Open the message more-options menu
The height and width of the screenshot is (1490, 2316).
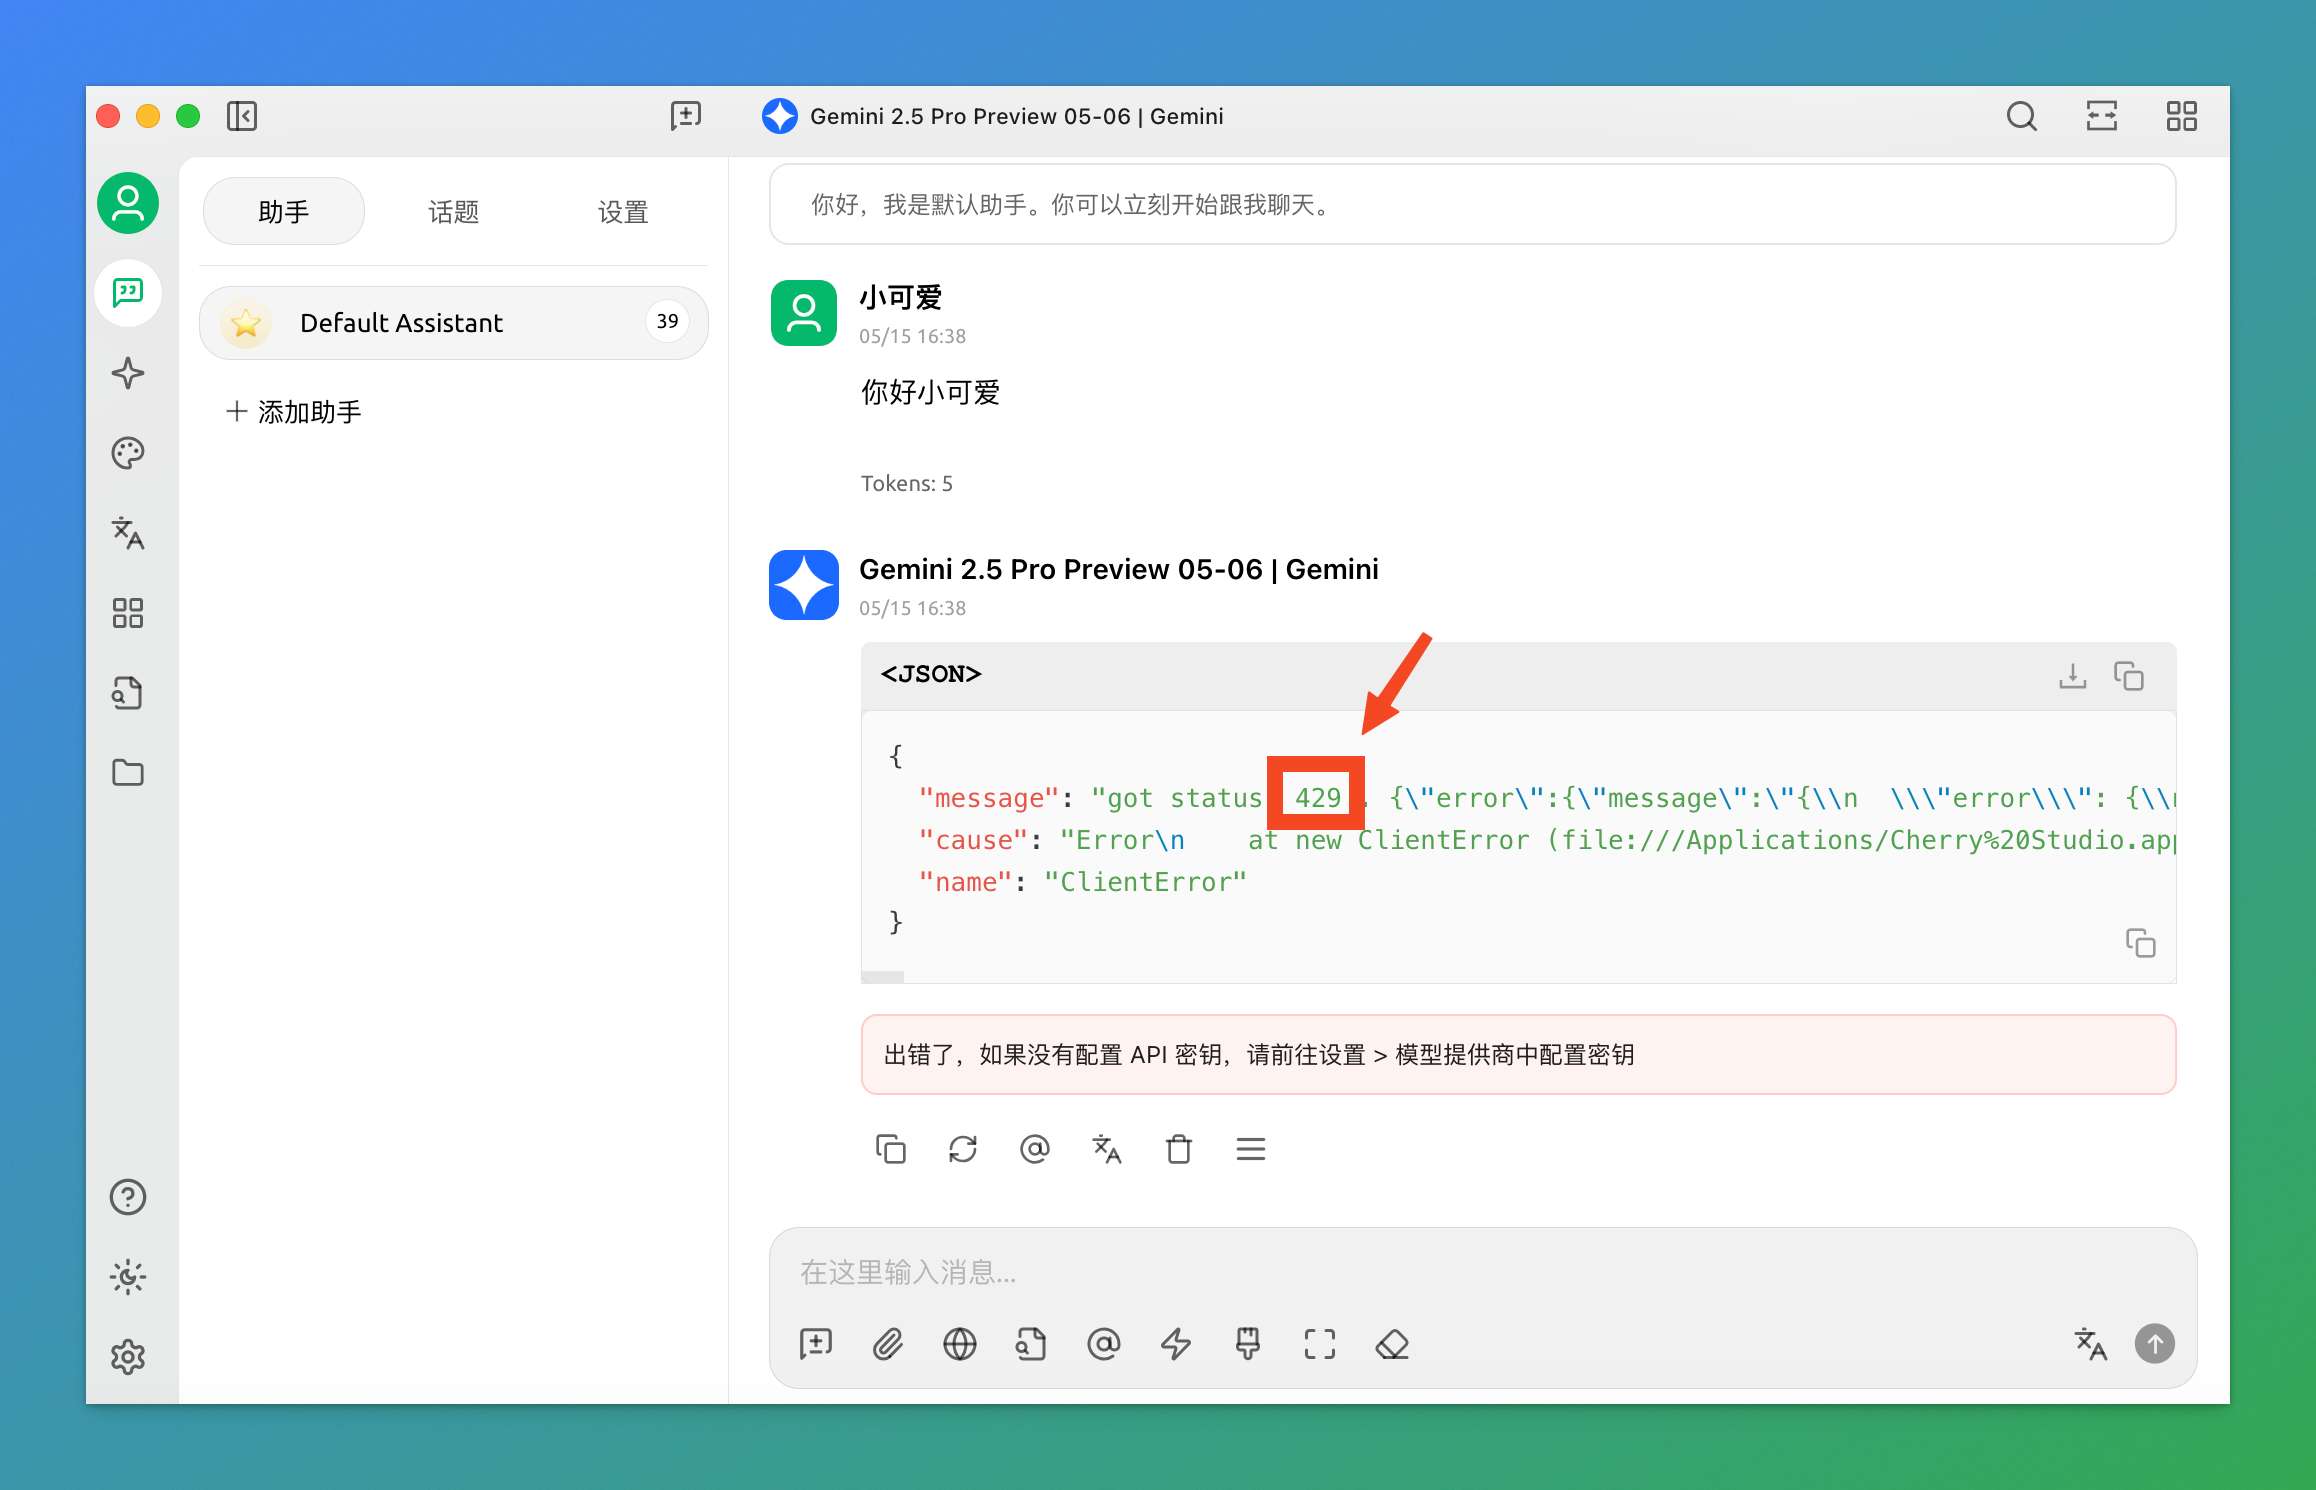[1250, 1149]
